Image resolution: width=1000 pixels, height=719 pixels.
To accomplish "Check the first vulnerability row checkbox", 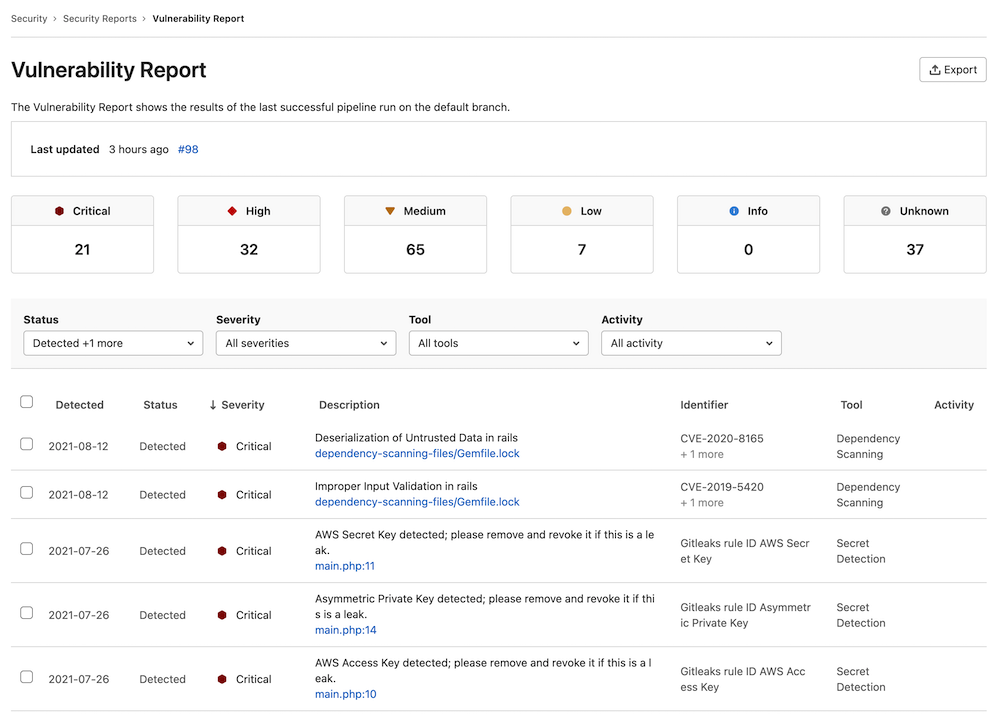I will click(27, 443).
